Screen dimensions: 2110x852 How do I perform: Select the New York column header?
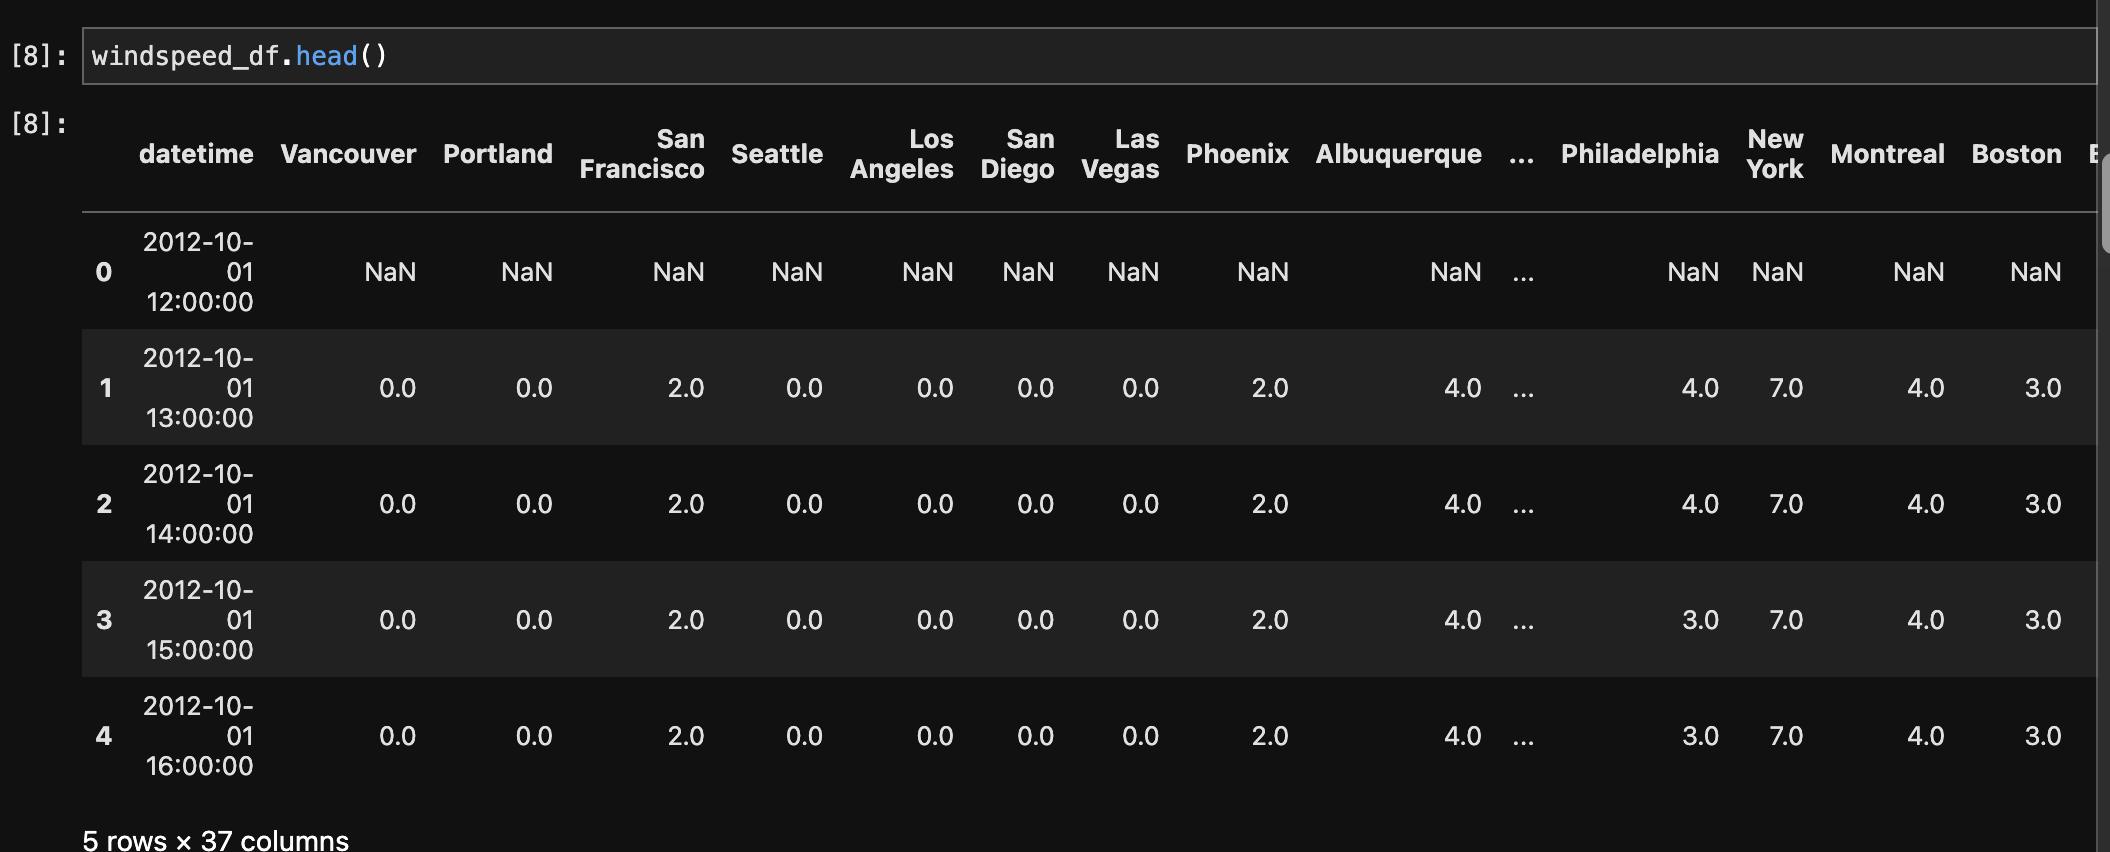1775,154
